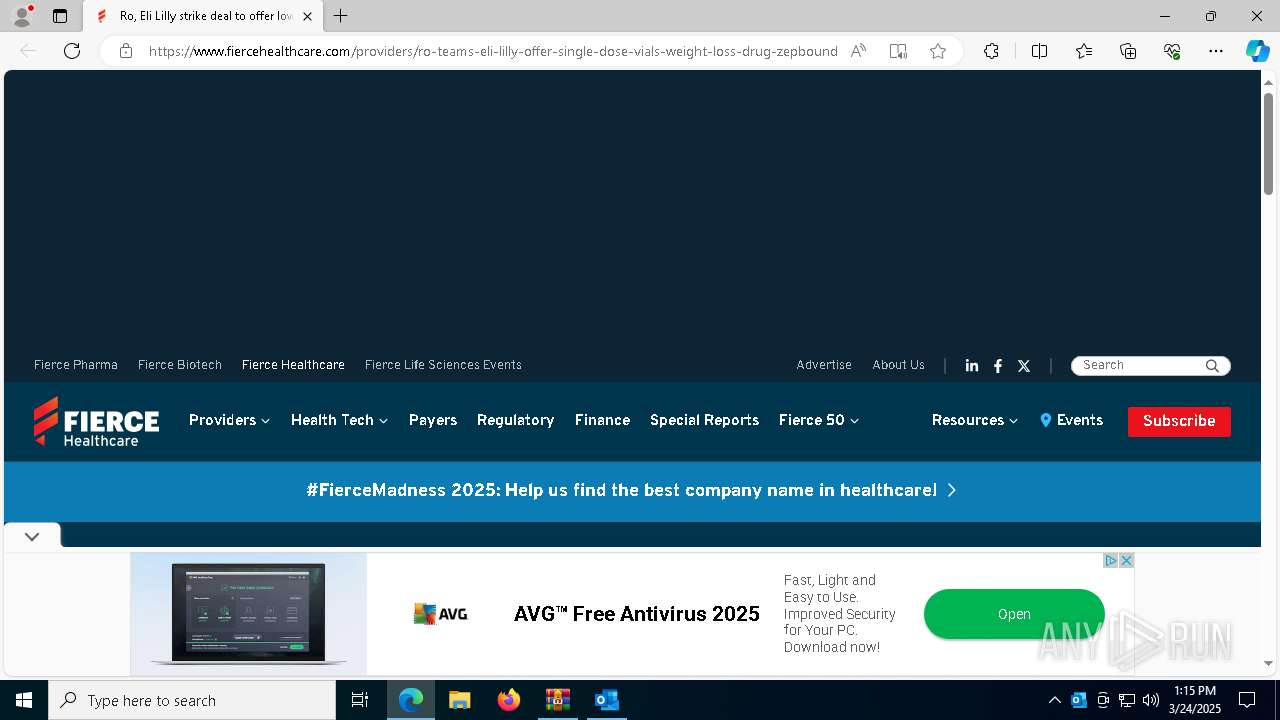Viewport: 1280px width, 720px height.
Task: Open the notifications action center icon
Action: (x=1247, y=700)
